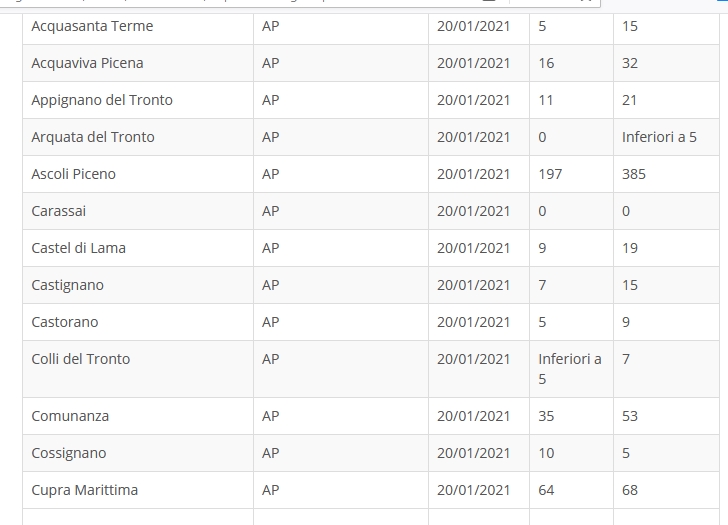728x525 pixels.
Task: Click the Cossignano row name
Action: (x=138, y=453)
